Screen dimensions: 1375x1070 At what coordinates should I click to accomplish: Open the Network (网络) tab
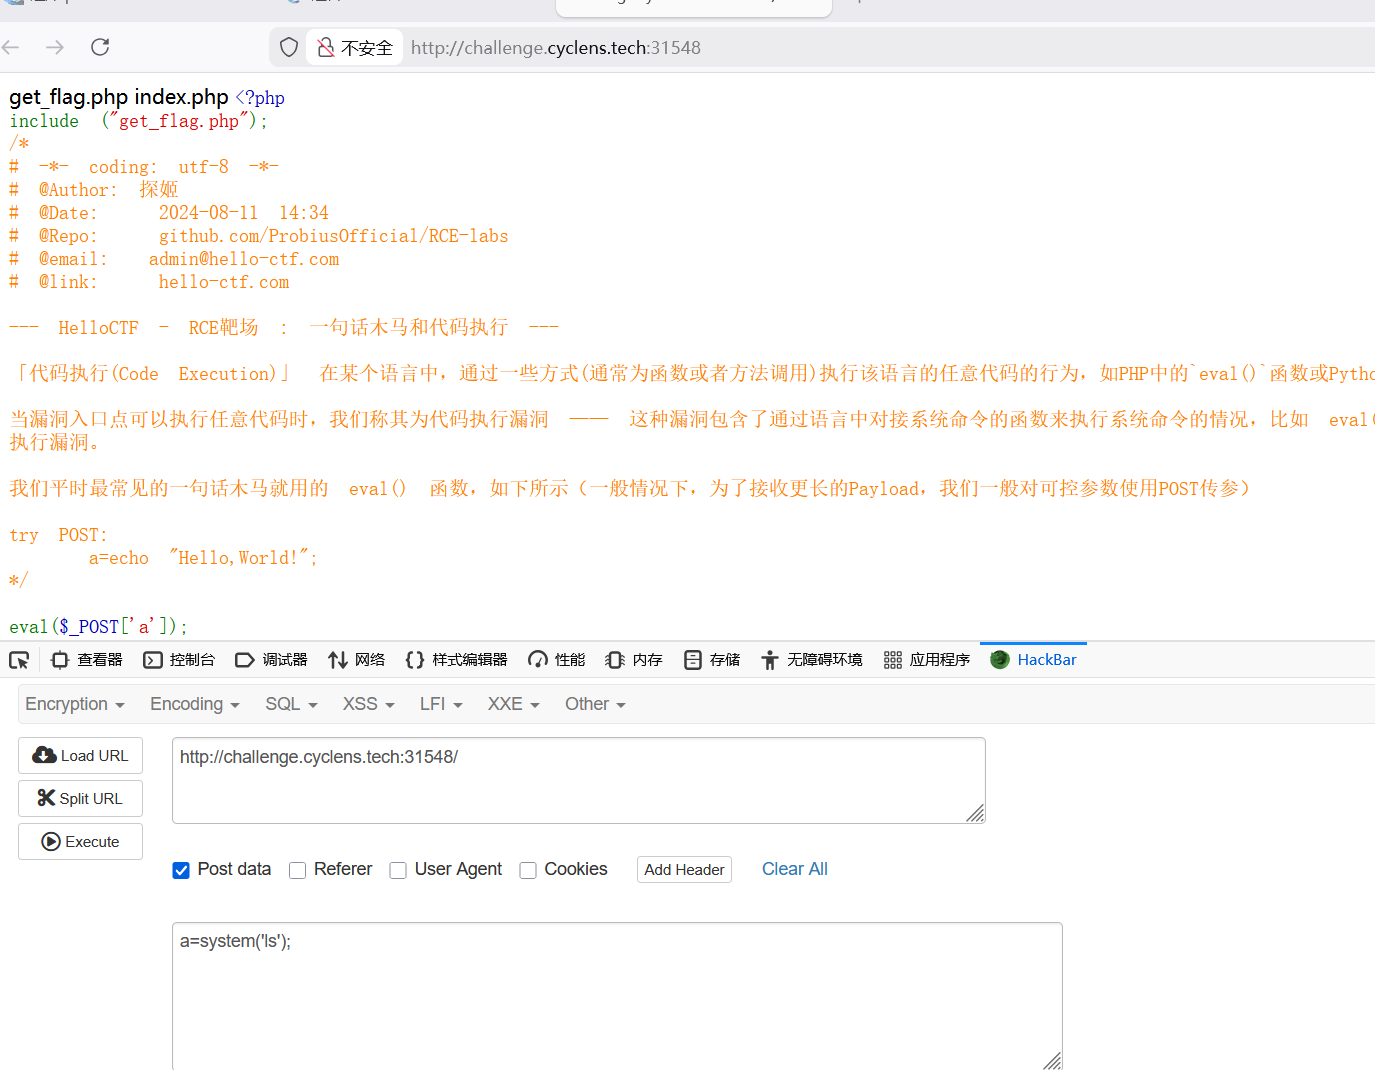[x=357, y=660]
